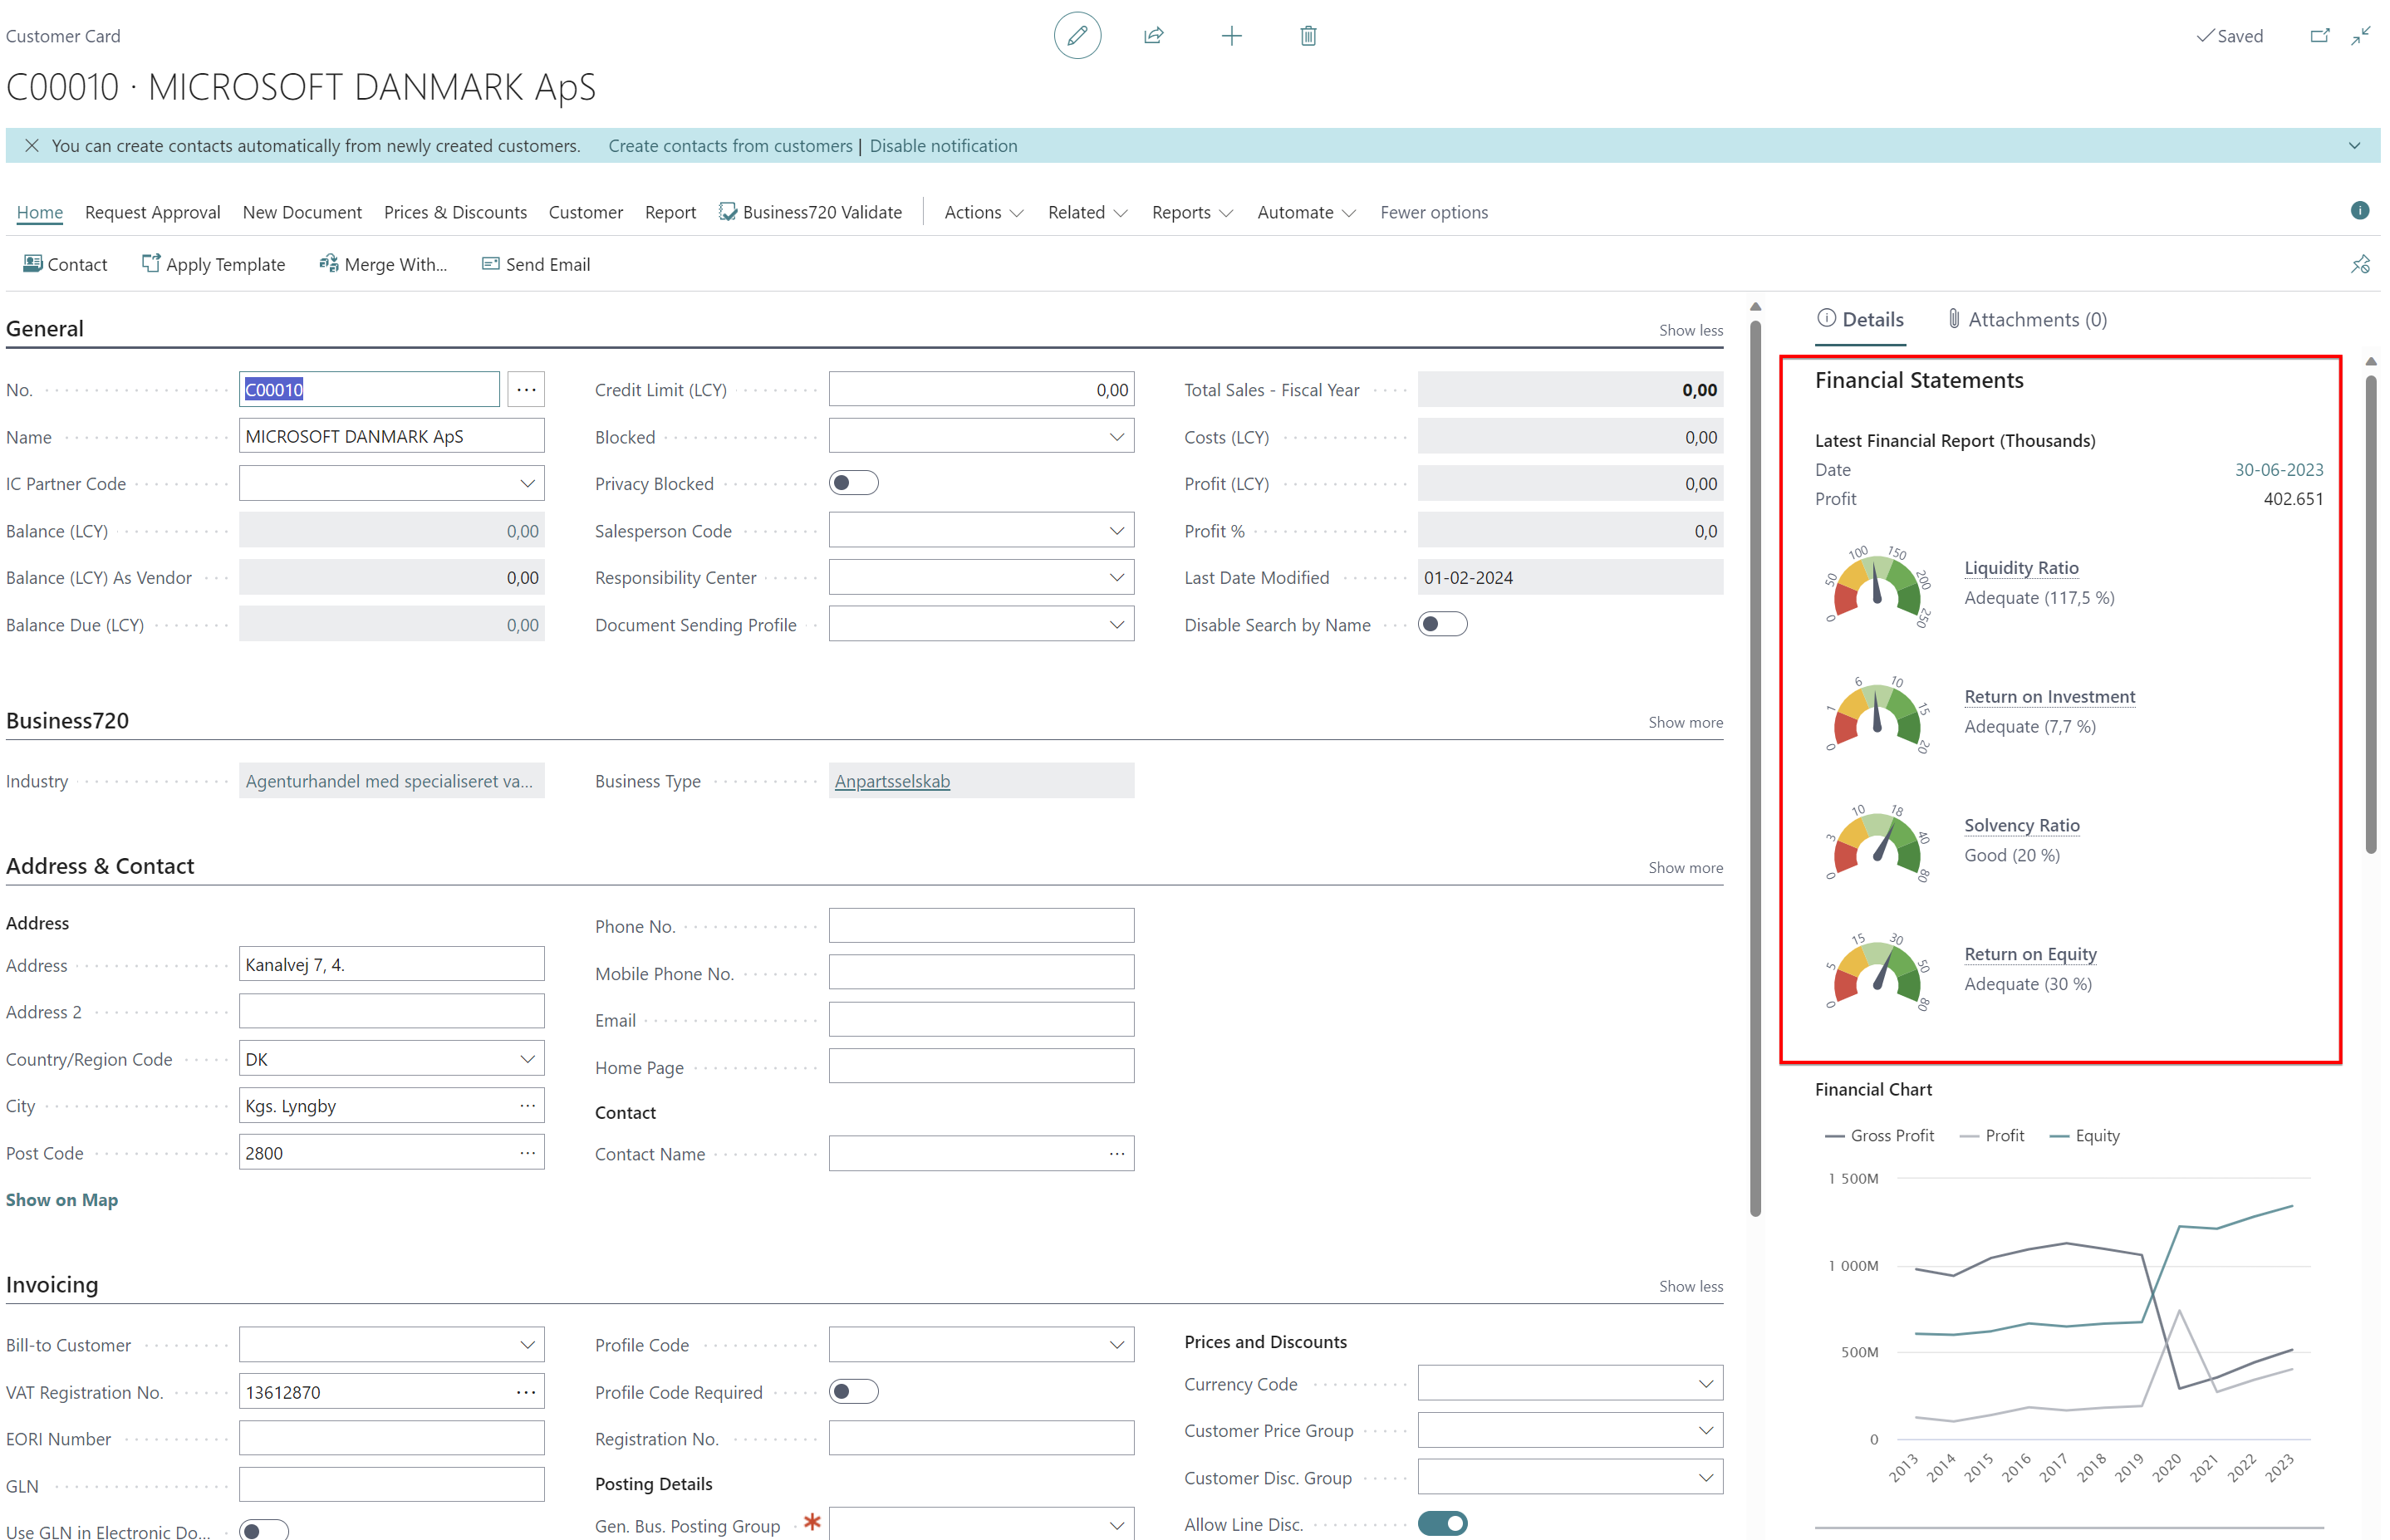2390x1540 pixels.
Task: Click Send Email action
Action: click(536, 264)
